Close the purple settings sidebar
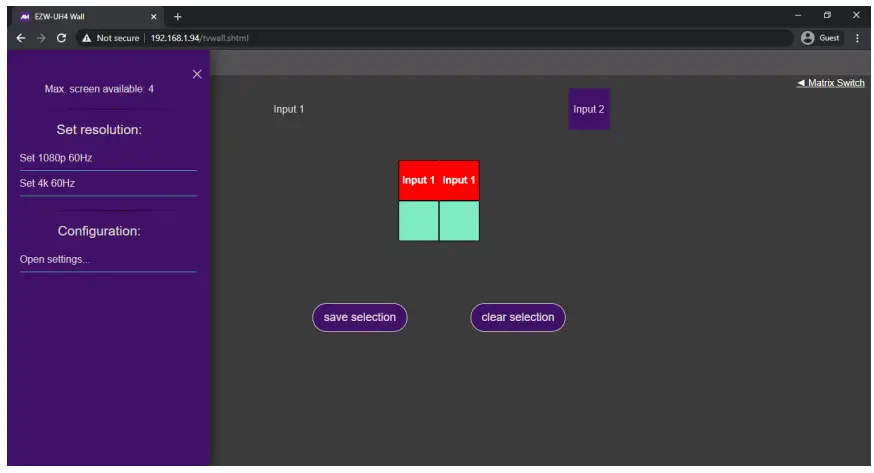This screenshot has height=473, width=874. tap(197, 74)
